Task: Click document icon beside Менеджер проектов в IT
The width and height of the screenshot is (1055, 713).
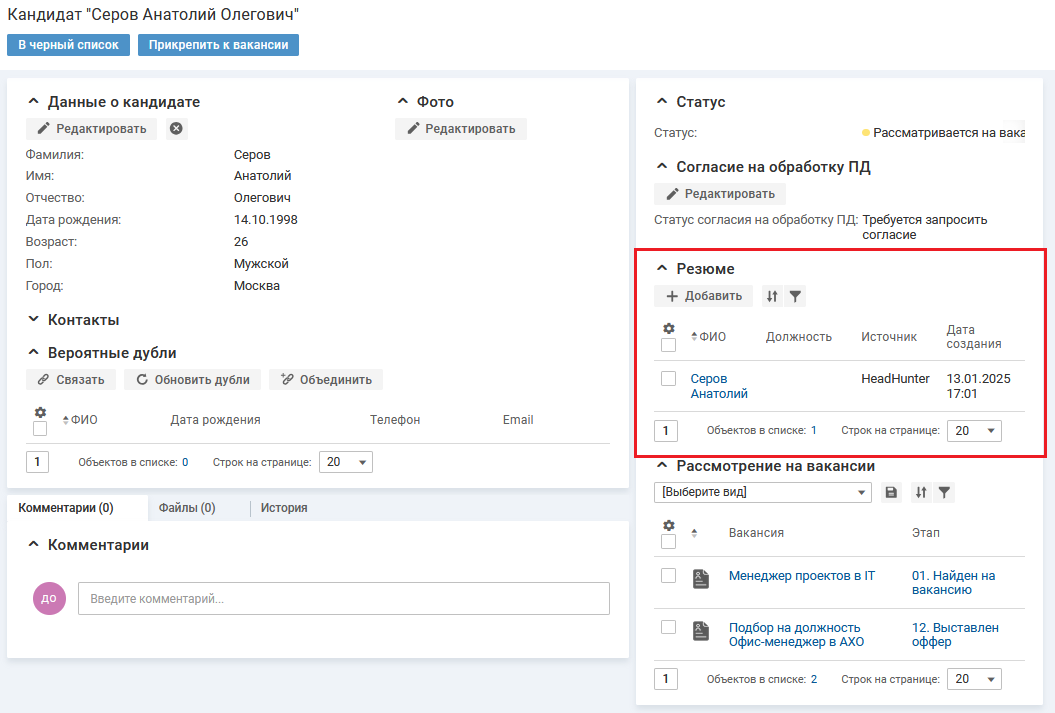Action: pos(701,578)
